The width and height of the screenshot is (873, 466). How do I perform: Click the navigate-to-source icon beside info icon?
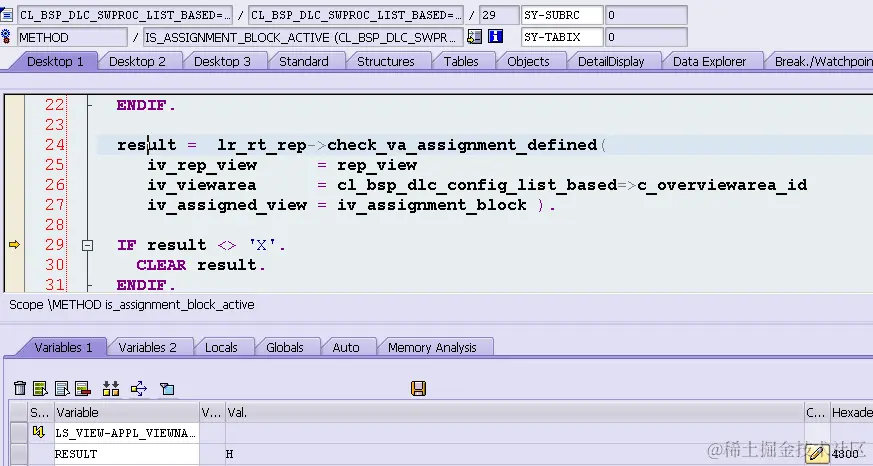[x=474, y=37]
